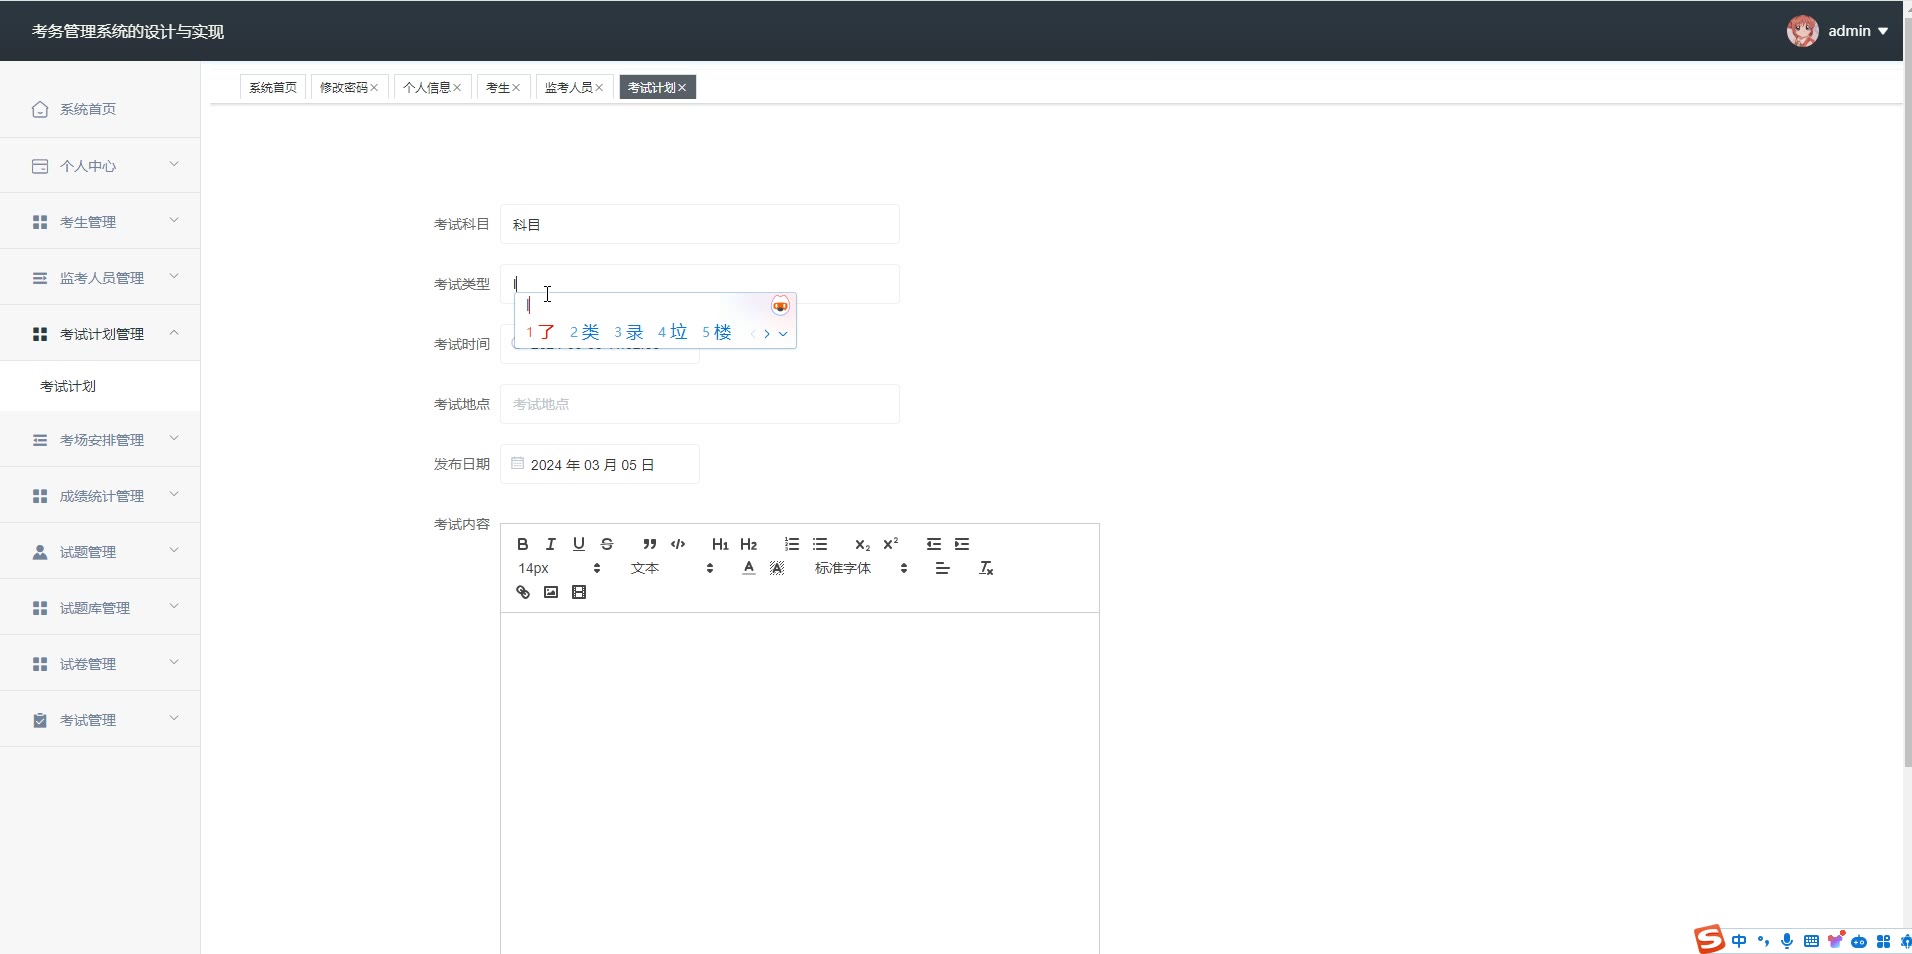Apply subscript formatting
The height and width of the screenshot is (954, 1912).
click(862, 544)
